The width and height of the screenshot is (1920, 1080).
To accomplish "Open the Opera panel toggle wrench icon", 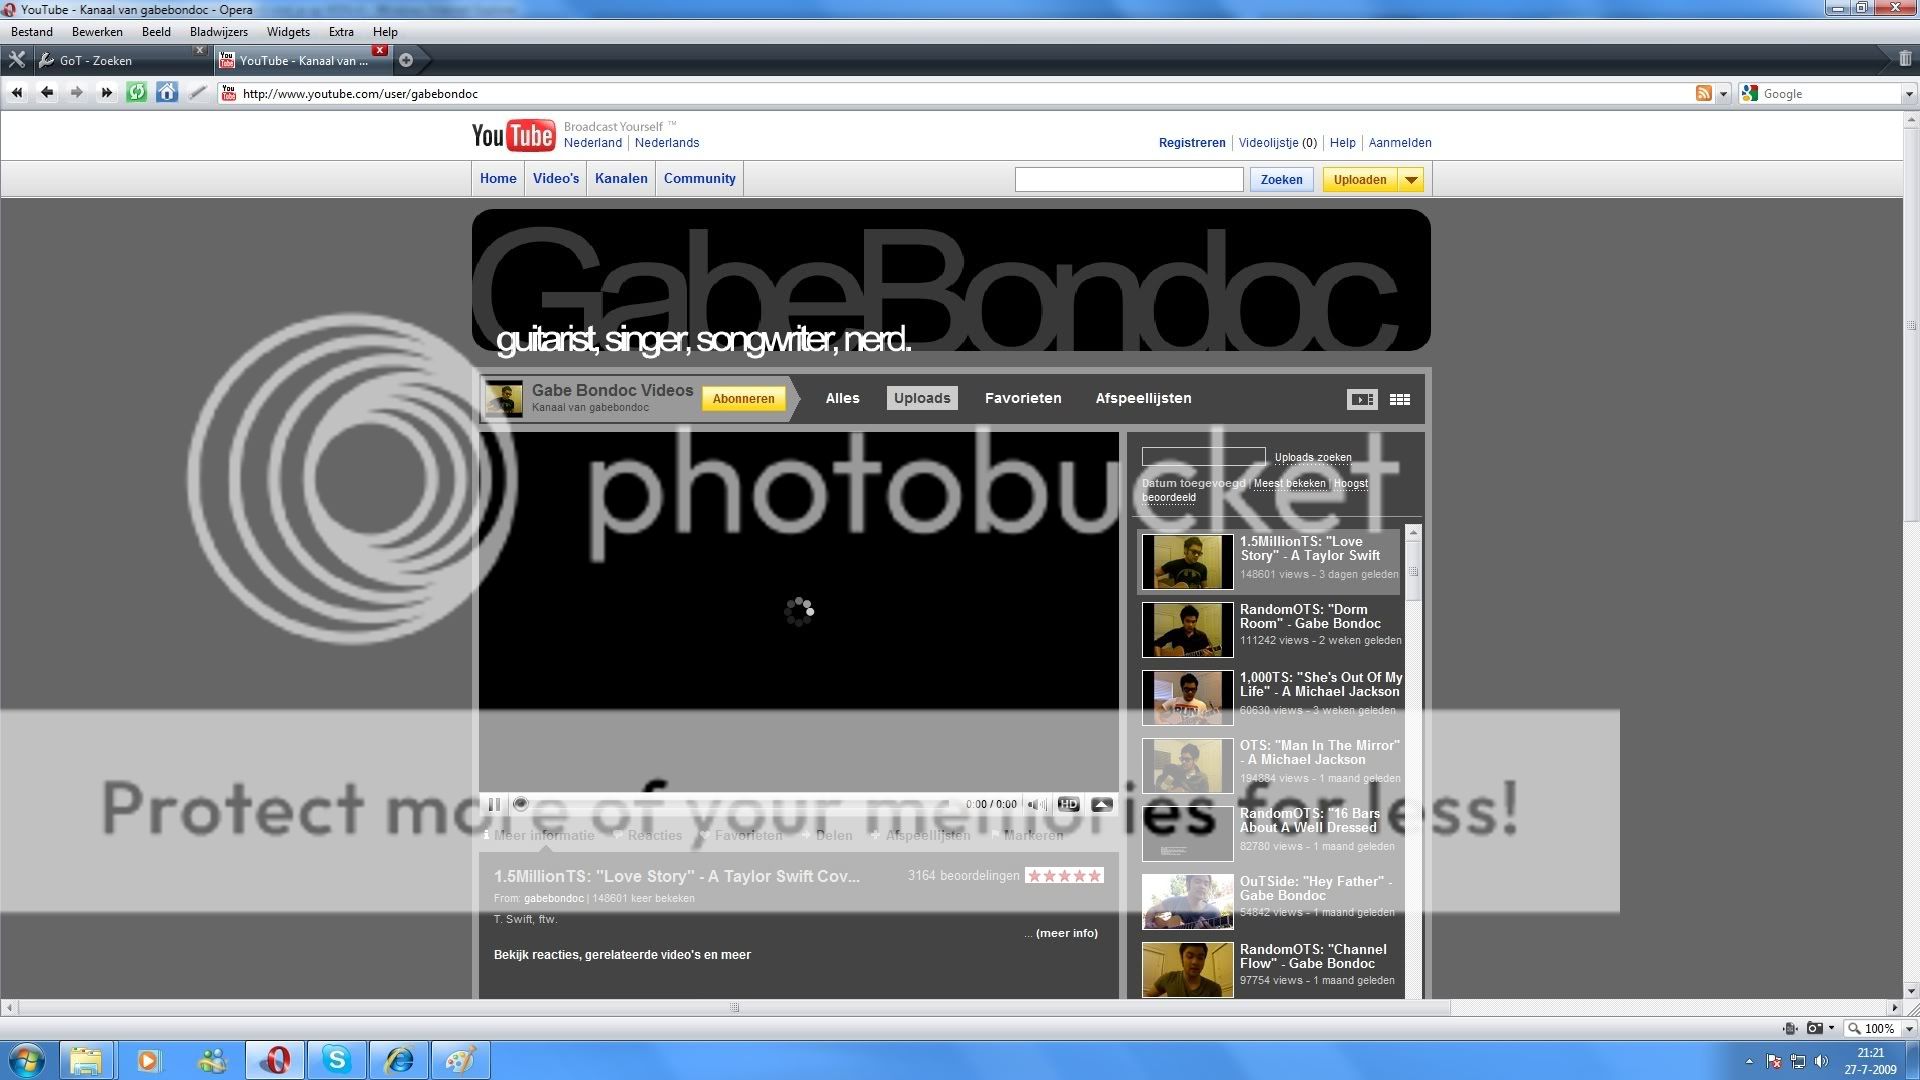I will tap(16, 60).
